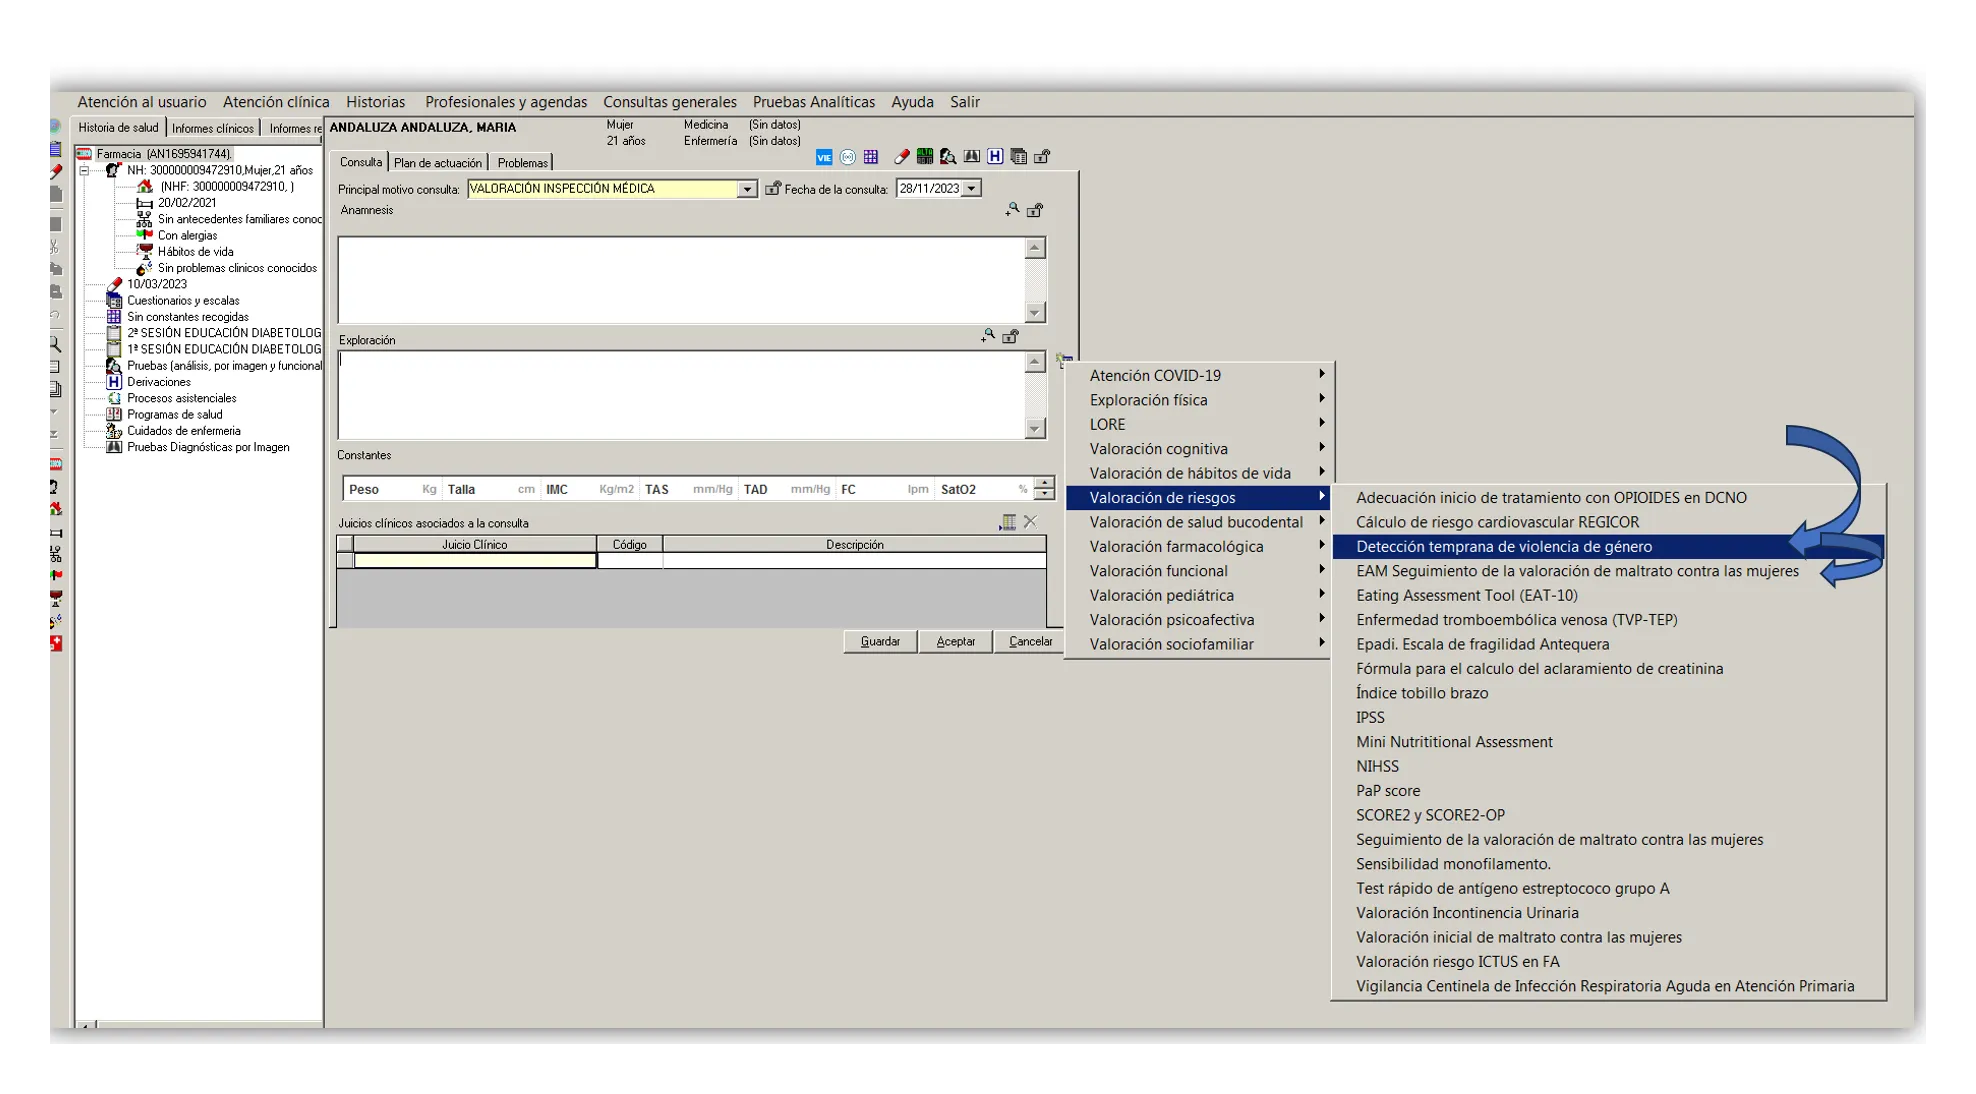Click the green ALTA/BAJA toolbar icon
The height and width of the screenshot is (1094, 1976).
coord(925,157)
